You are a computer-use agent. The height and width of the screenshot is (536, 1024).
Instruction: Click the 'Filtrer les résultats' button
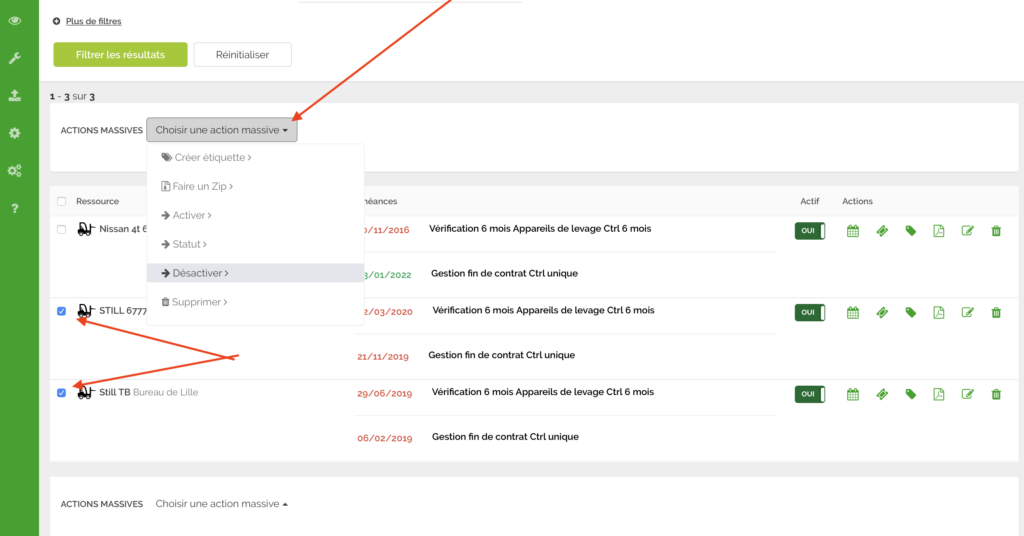[120, 55]
